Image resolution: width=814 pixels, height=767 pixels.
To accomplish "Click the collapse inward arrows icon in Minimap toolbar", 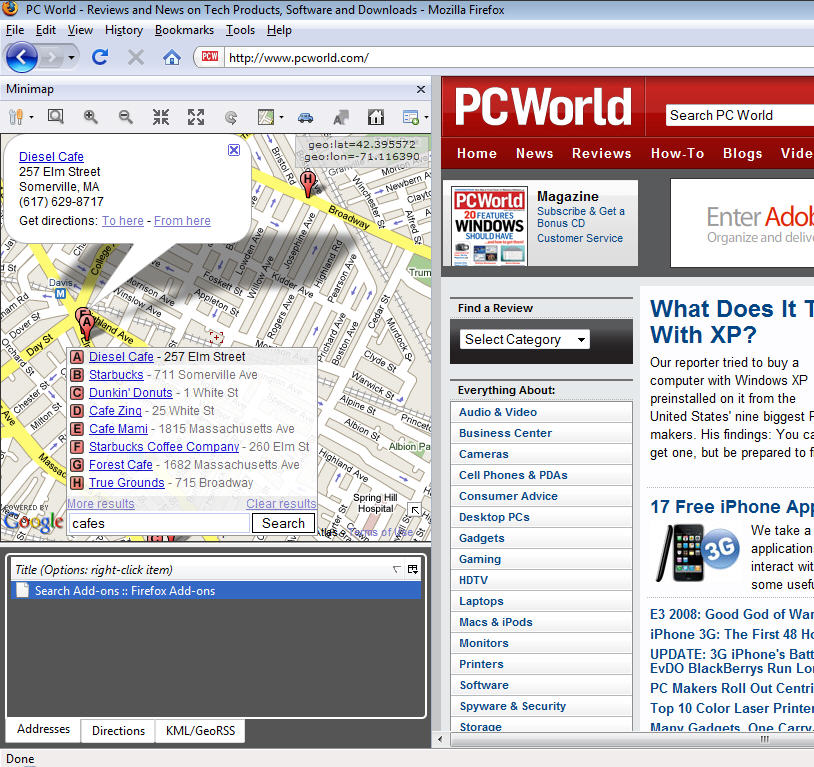I will (x=160, y=117).
